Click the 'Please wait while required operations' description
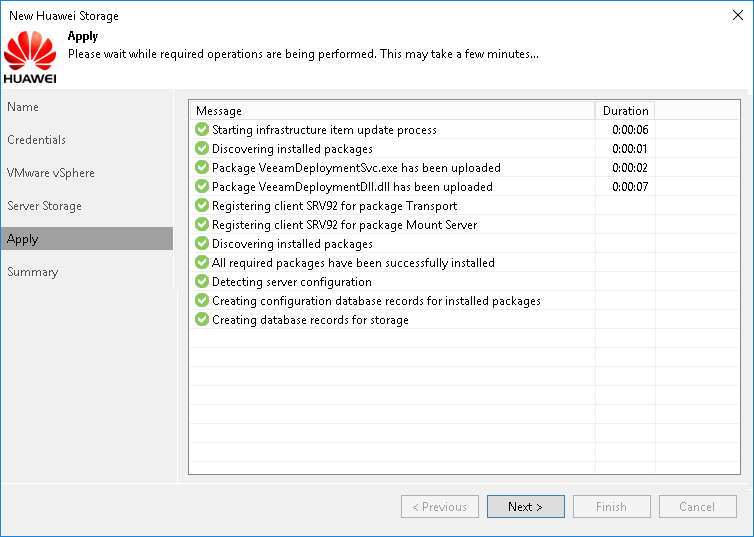 (x=303, y=54)
